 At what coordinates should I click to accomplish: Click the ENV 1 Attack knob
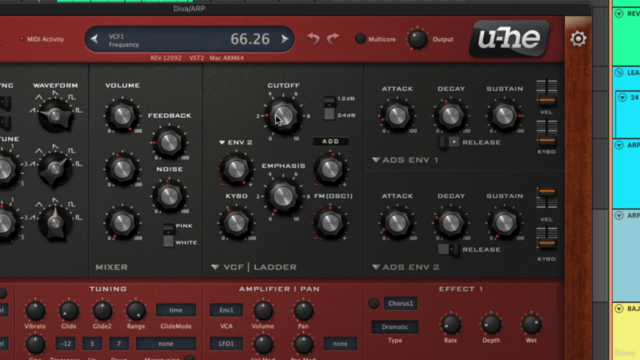(x=397, y=116)
